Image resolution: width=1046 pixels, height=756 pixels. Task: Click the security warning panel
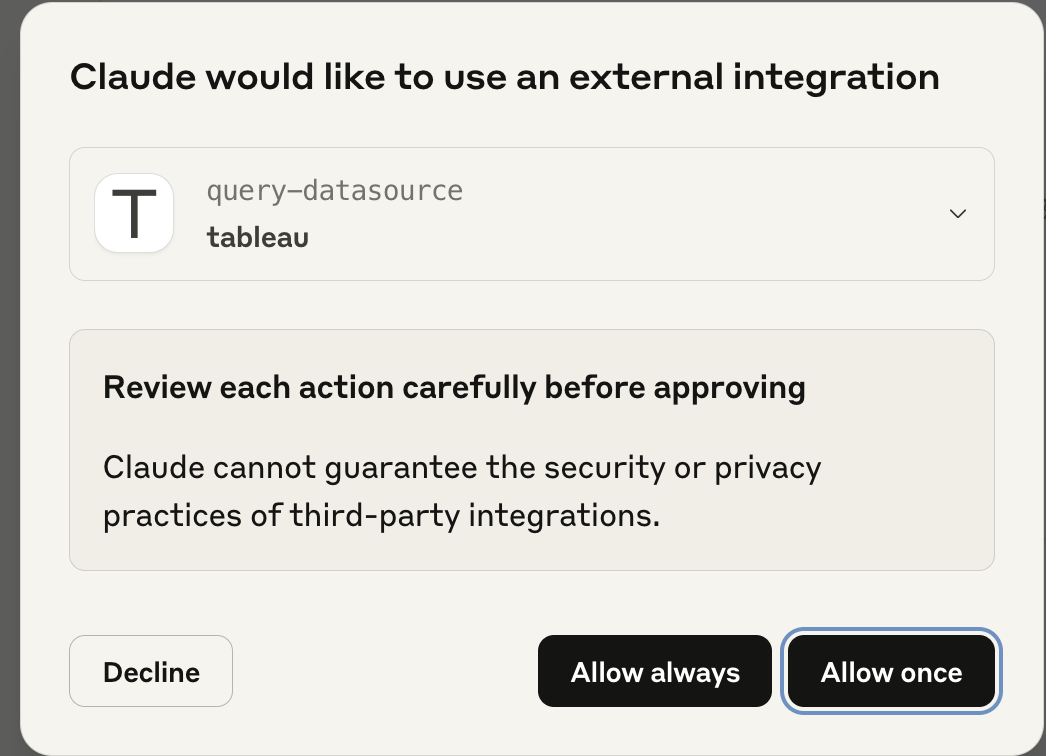[x=532, y=450]
